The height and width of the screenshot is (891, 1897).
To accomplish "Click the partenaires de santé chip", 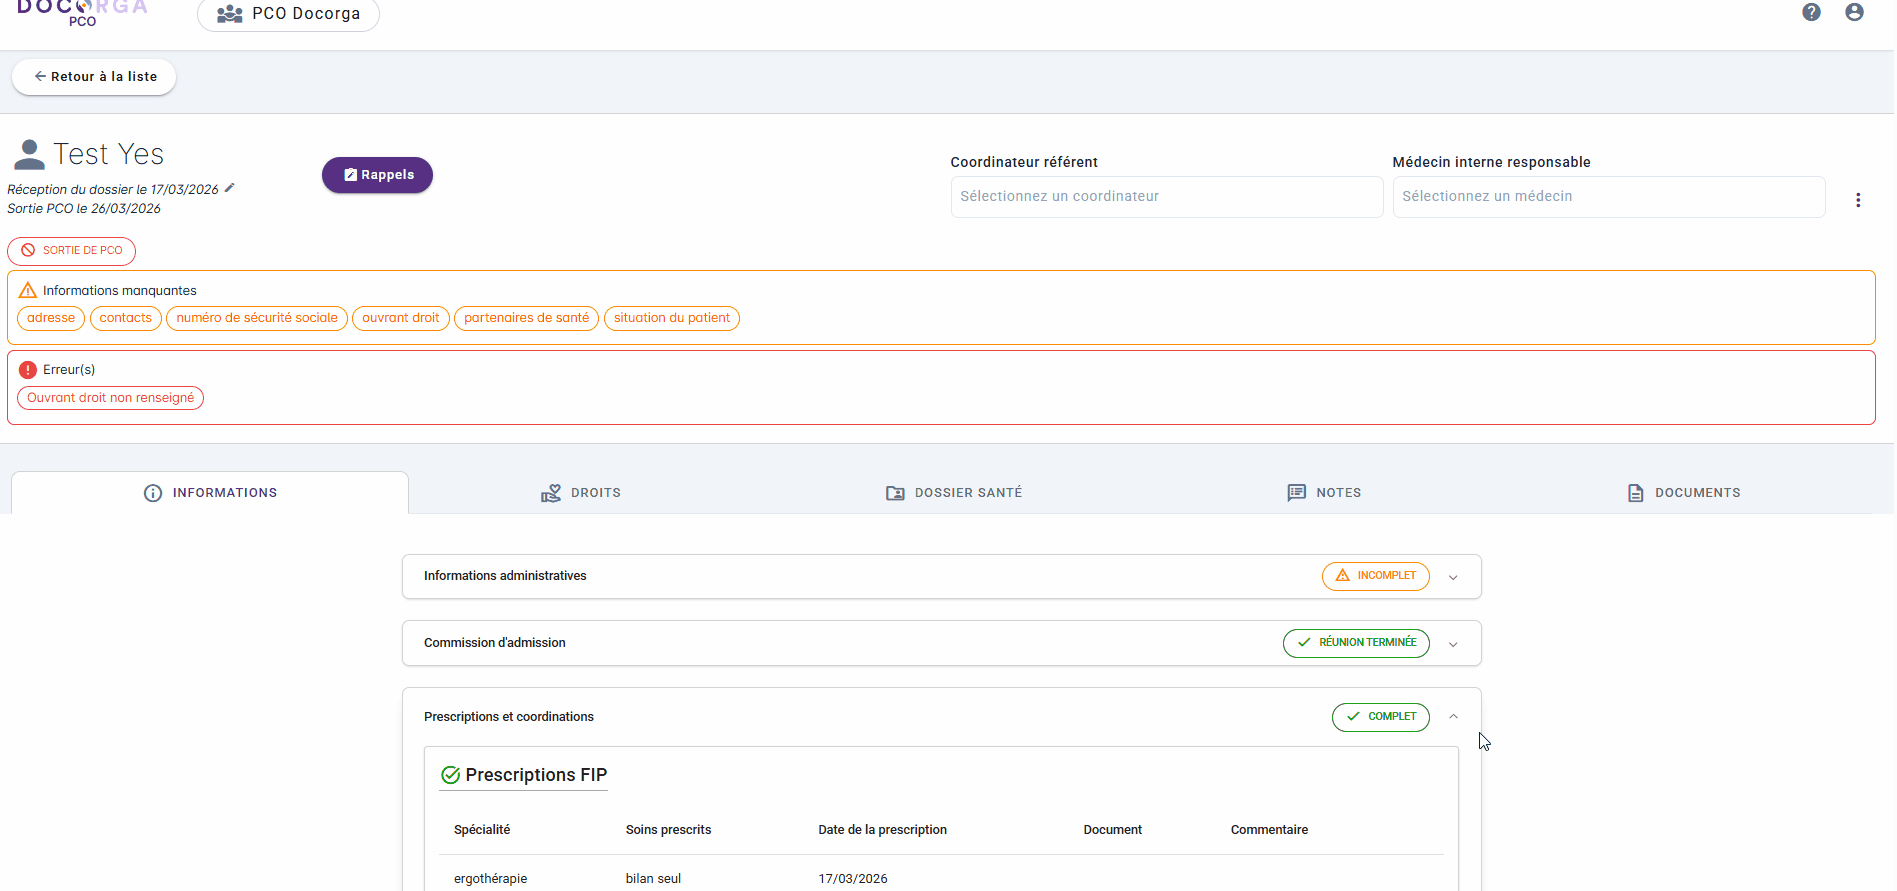I will pos(527,318).
